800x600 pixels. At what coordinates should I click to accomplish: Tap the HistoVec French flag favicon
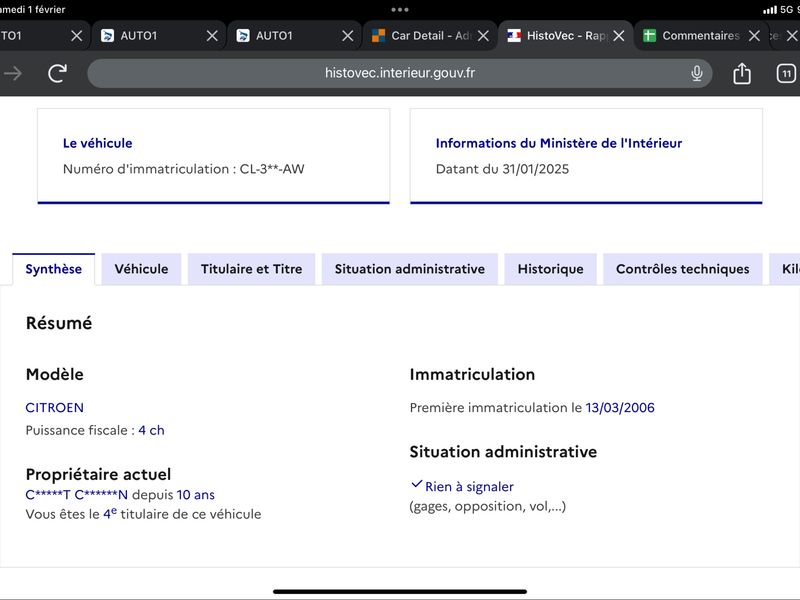pyautogui.click(x=514, y=36)
